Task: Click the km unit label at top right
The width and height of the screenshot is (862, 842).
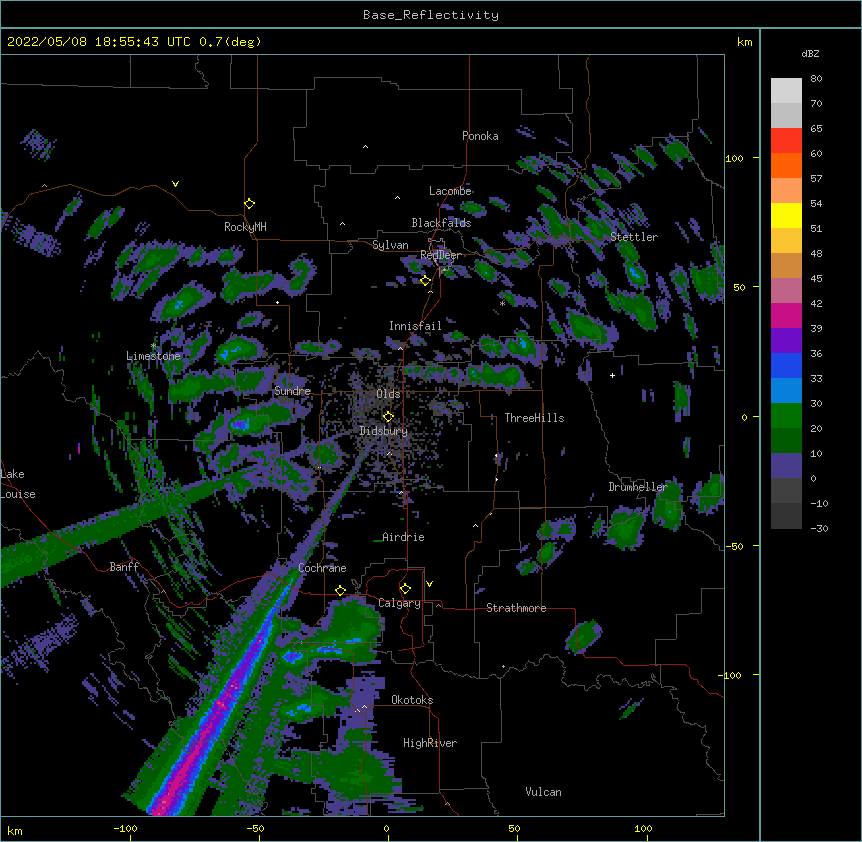Action: [744, 42]
